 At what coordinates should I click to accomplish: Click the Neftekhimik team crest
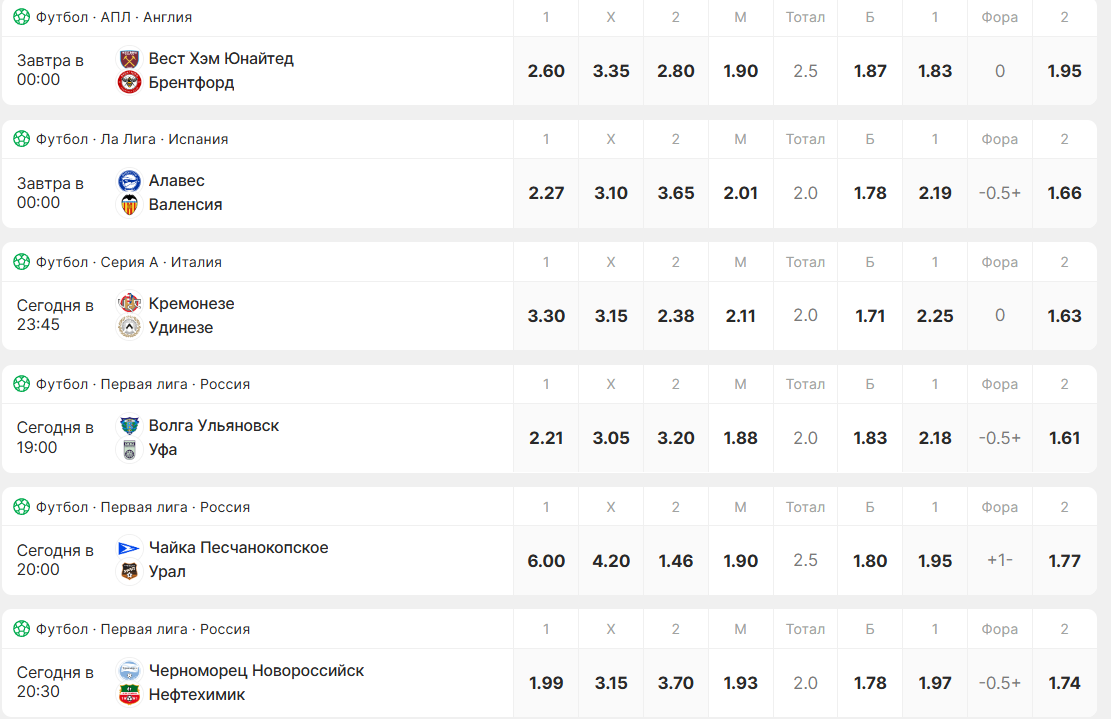(129, 694)
